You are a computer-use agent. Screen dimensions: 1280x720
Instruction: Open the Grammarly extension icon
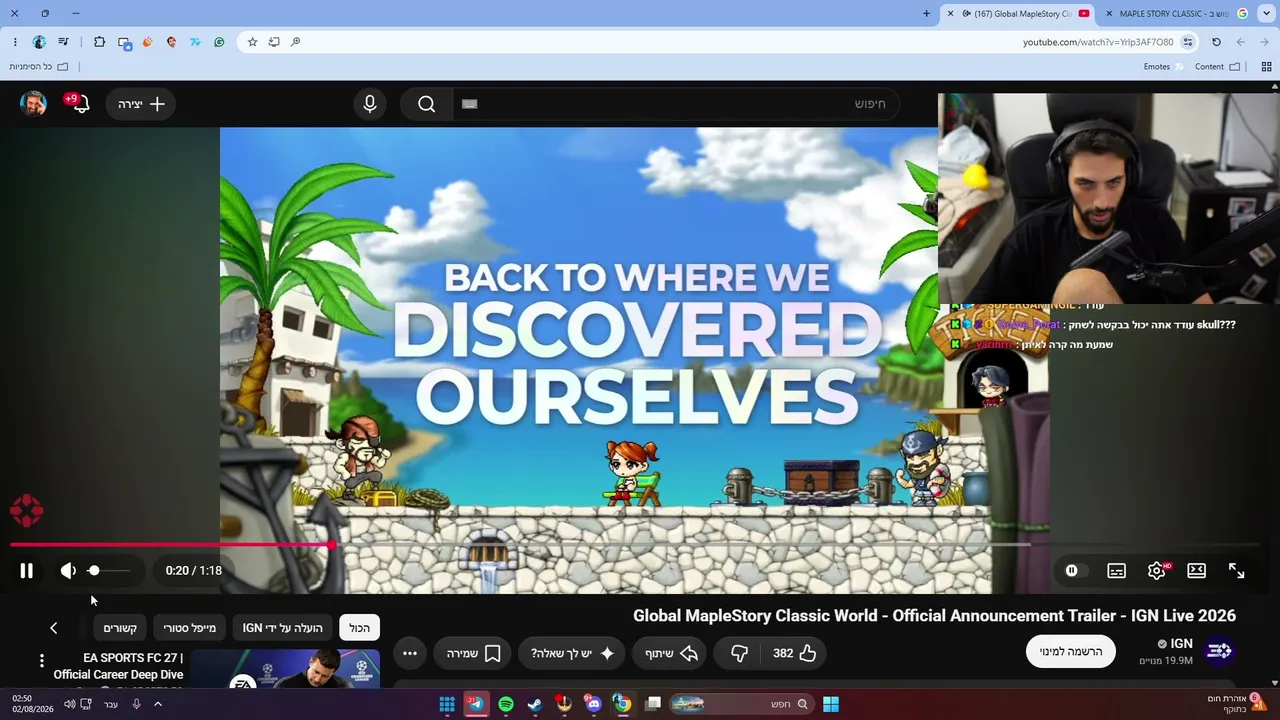219,42
